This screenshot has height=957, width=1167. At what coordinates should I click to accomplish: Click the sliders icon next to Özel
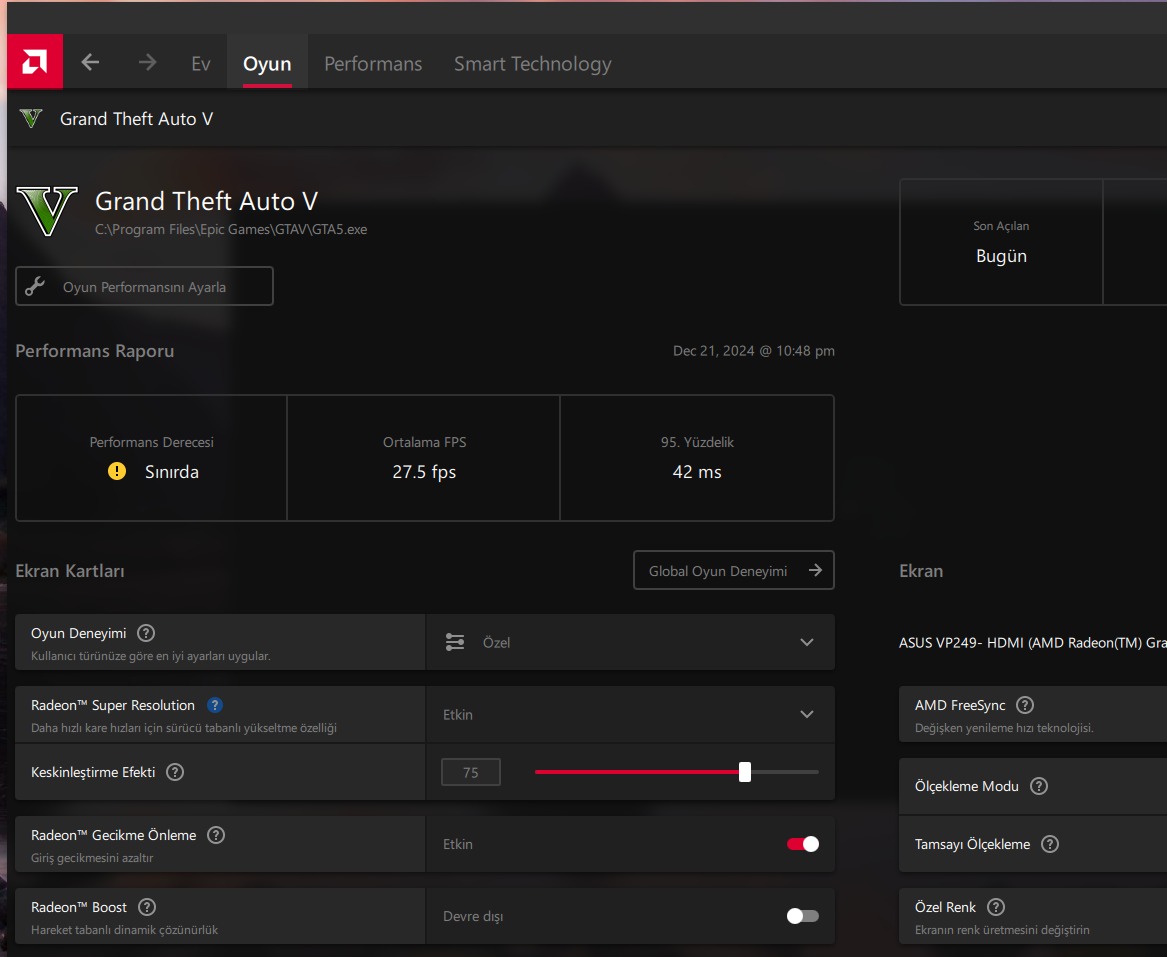pos(455,642)
